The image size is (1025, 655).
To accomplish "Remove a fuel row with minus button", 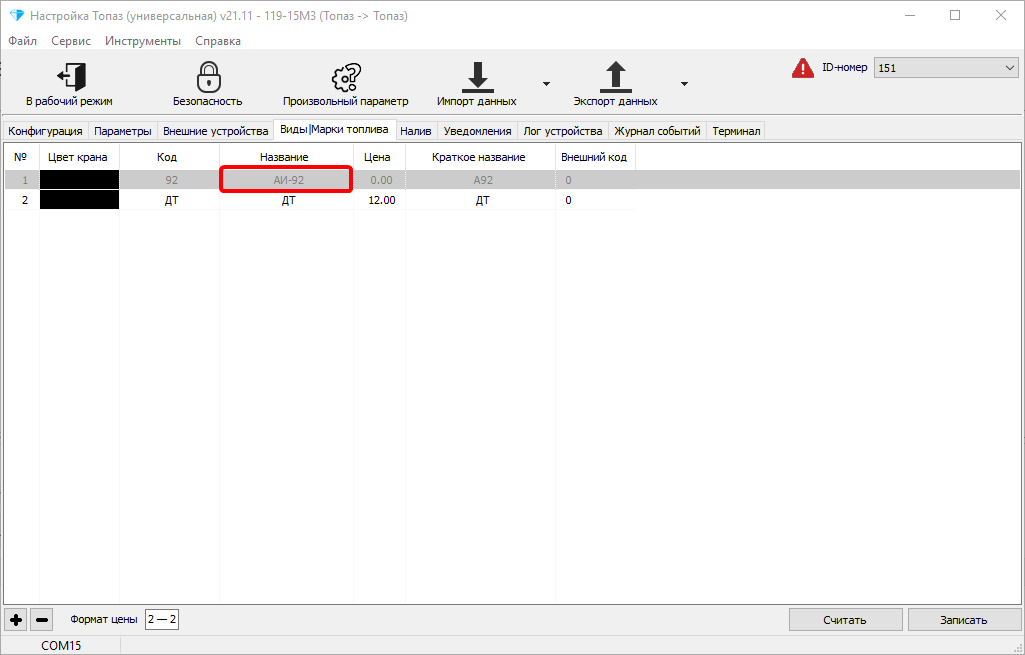I will (x=42, y=620).
